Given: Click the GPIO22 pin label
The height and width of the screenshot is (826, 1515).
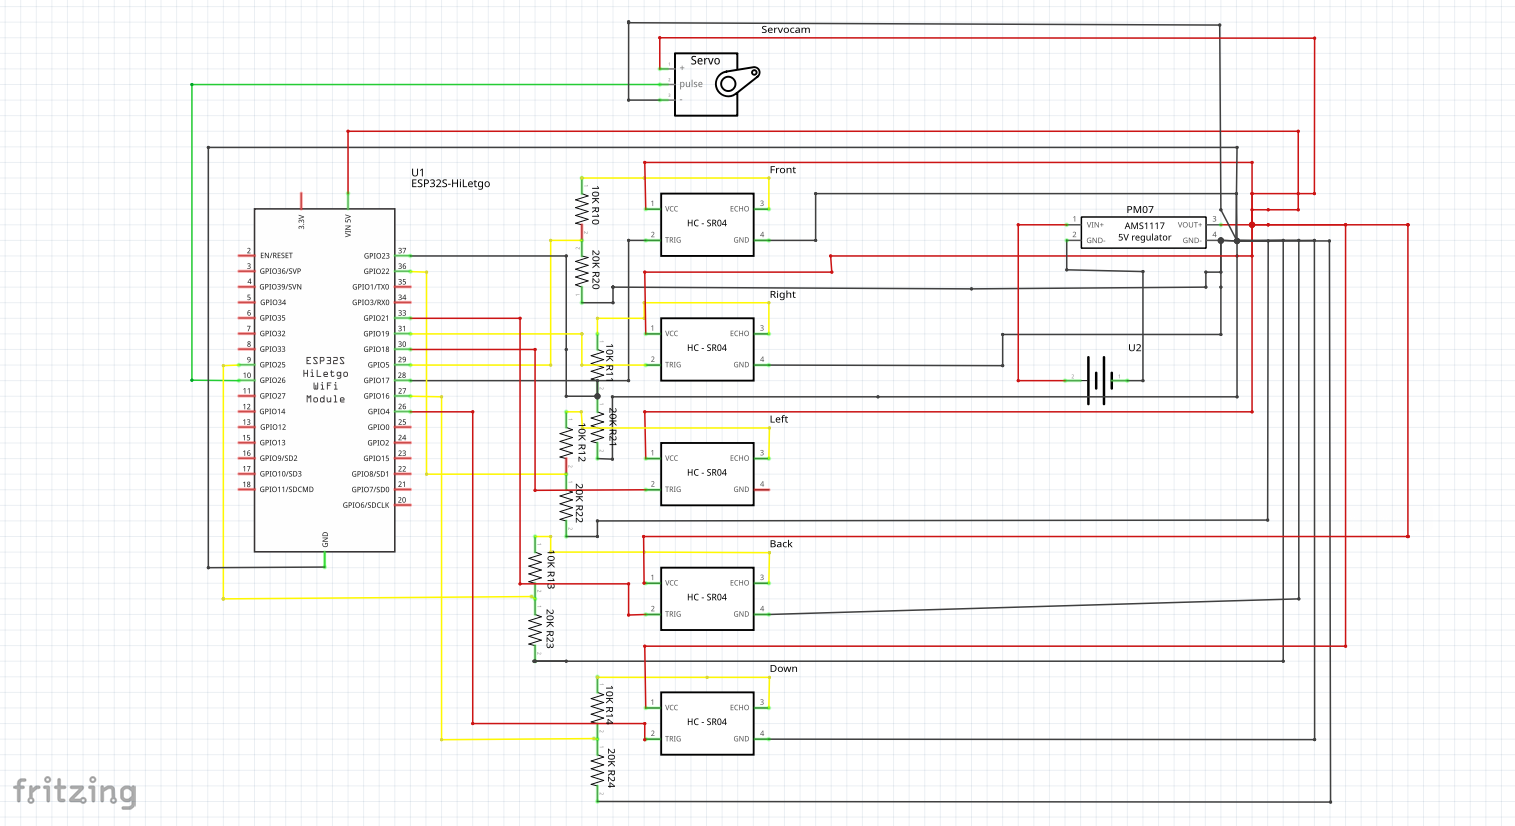Looking at the screenshot, I should pos(377,271).
